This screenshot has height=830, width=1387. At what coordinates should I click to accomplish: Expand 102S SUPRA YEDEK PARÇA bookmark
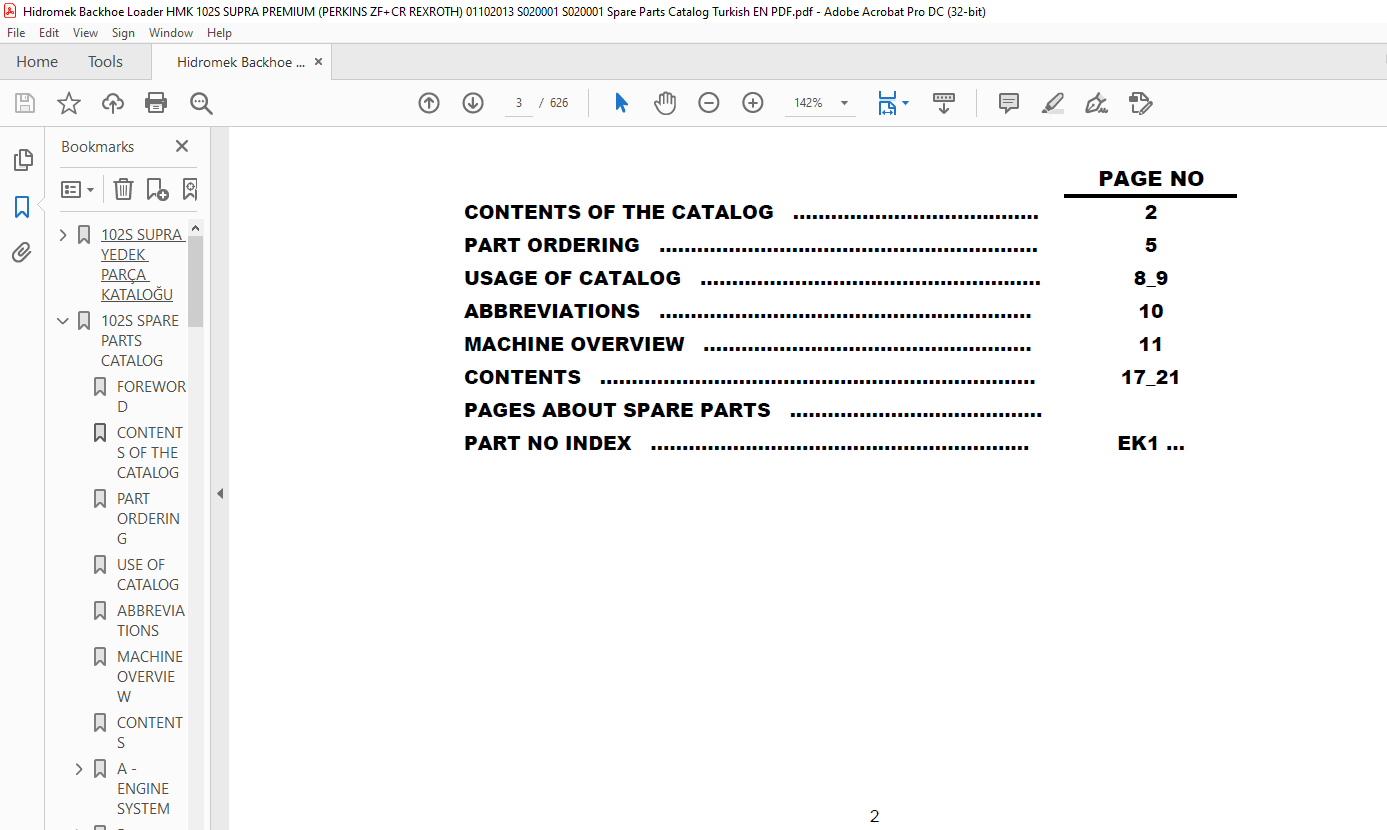point(63,235)
